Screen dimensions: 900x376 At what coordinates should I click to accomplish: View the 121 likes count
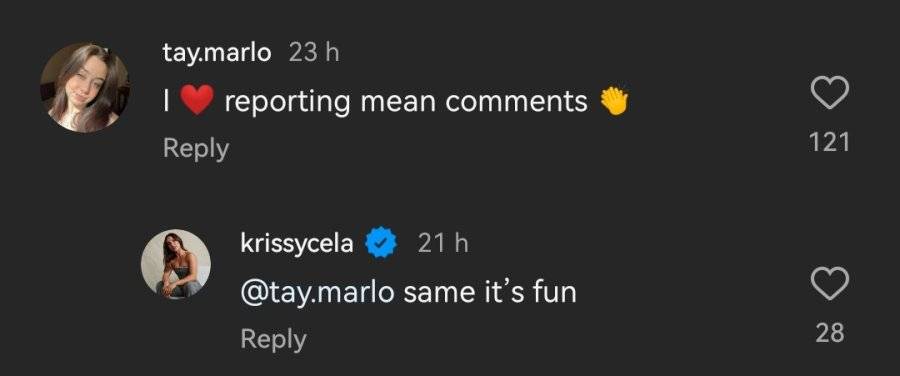tap(829, 142)
